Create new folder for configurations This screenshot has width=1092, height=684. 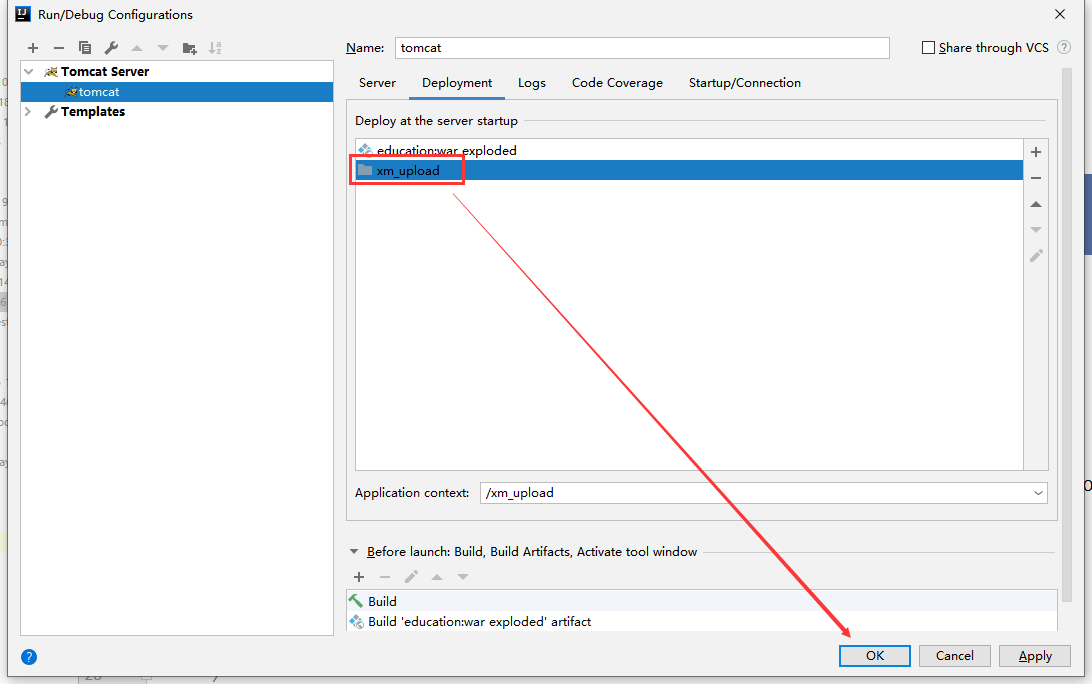[189, 48]
